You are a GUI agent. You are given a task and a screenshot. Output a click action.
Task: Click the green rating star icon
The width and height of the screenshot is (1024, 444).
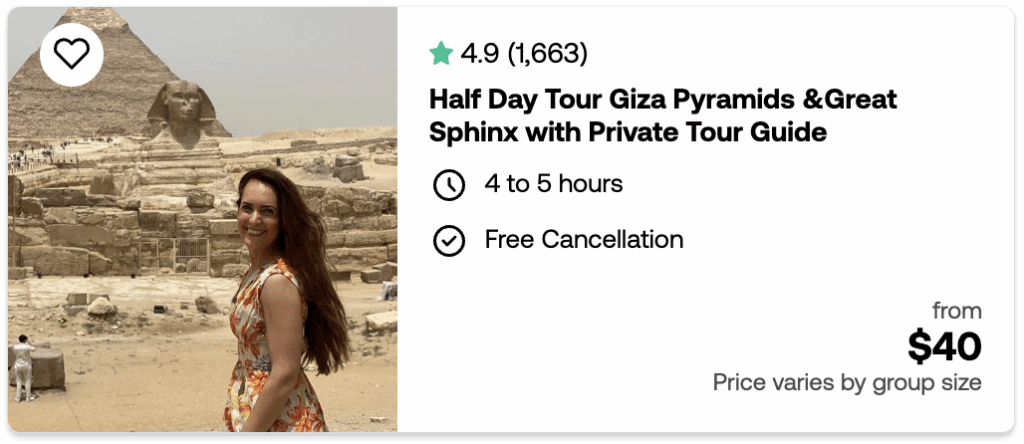441,53
